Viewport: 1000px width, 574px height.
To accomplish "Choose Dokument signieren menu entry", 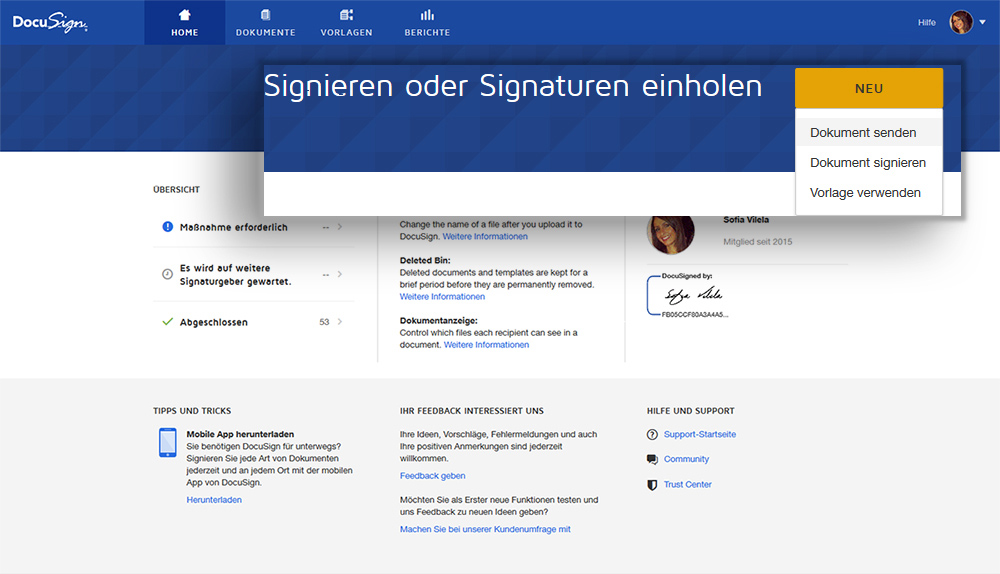I will pos(867,163).
